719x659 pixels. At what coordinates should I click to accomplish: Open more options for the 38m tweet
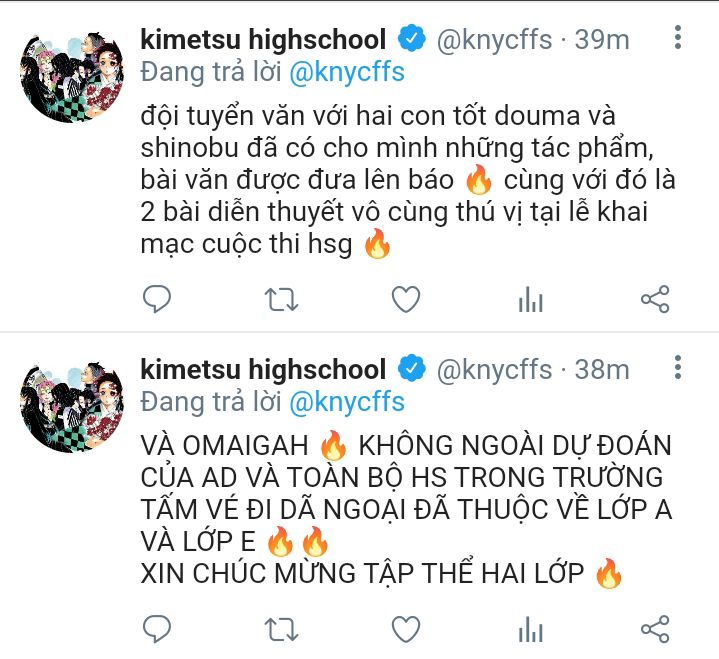[678, 366]
